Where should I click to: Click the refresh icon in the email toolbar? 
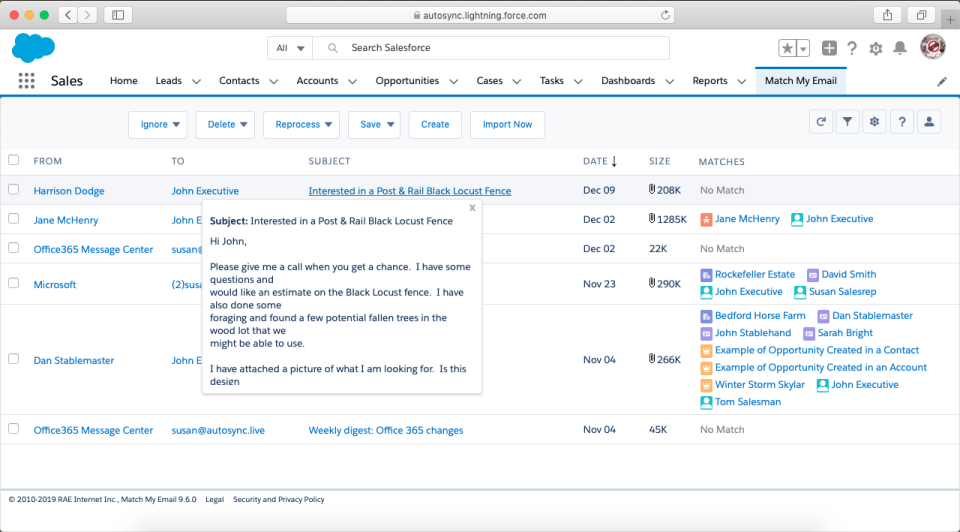point(821,122)
